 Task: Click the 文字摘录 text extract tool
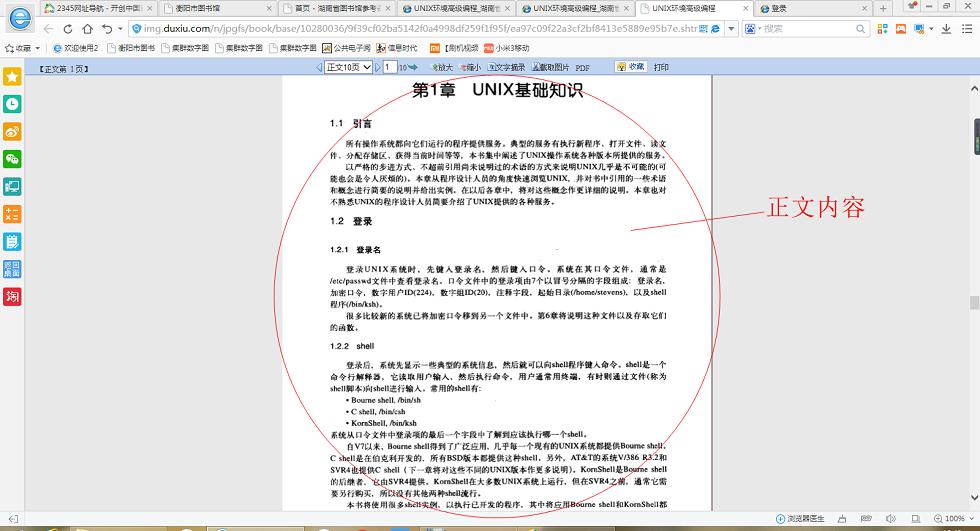pos(507,67)
